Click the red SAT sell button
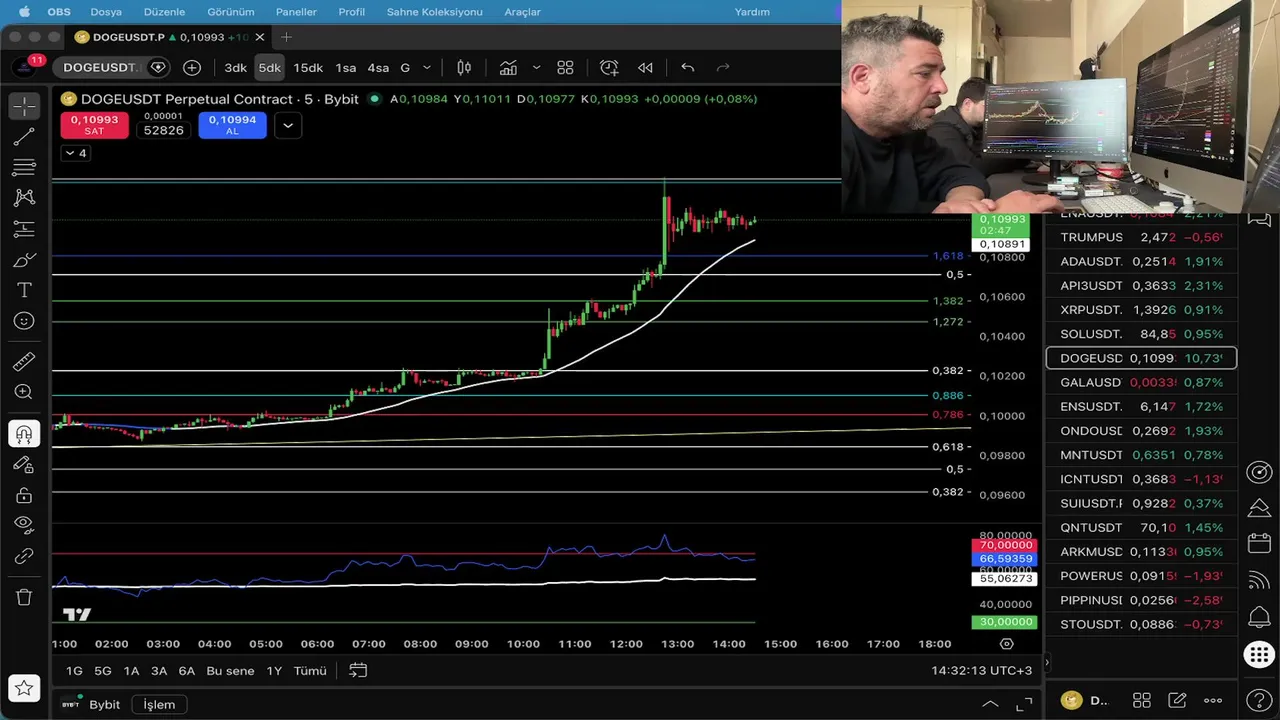 pyautogui.click(x=94, y=125)
